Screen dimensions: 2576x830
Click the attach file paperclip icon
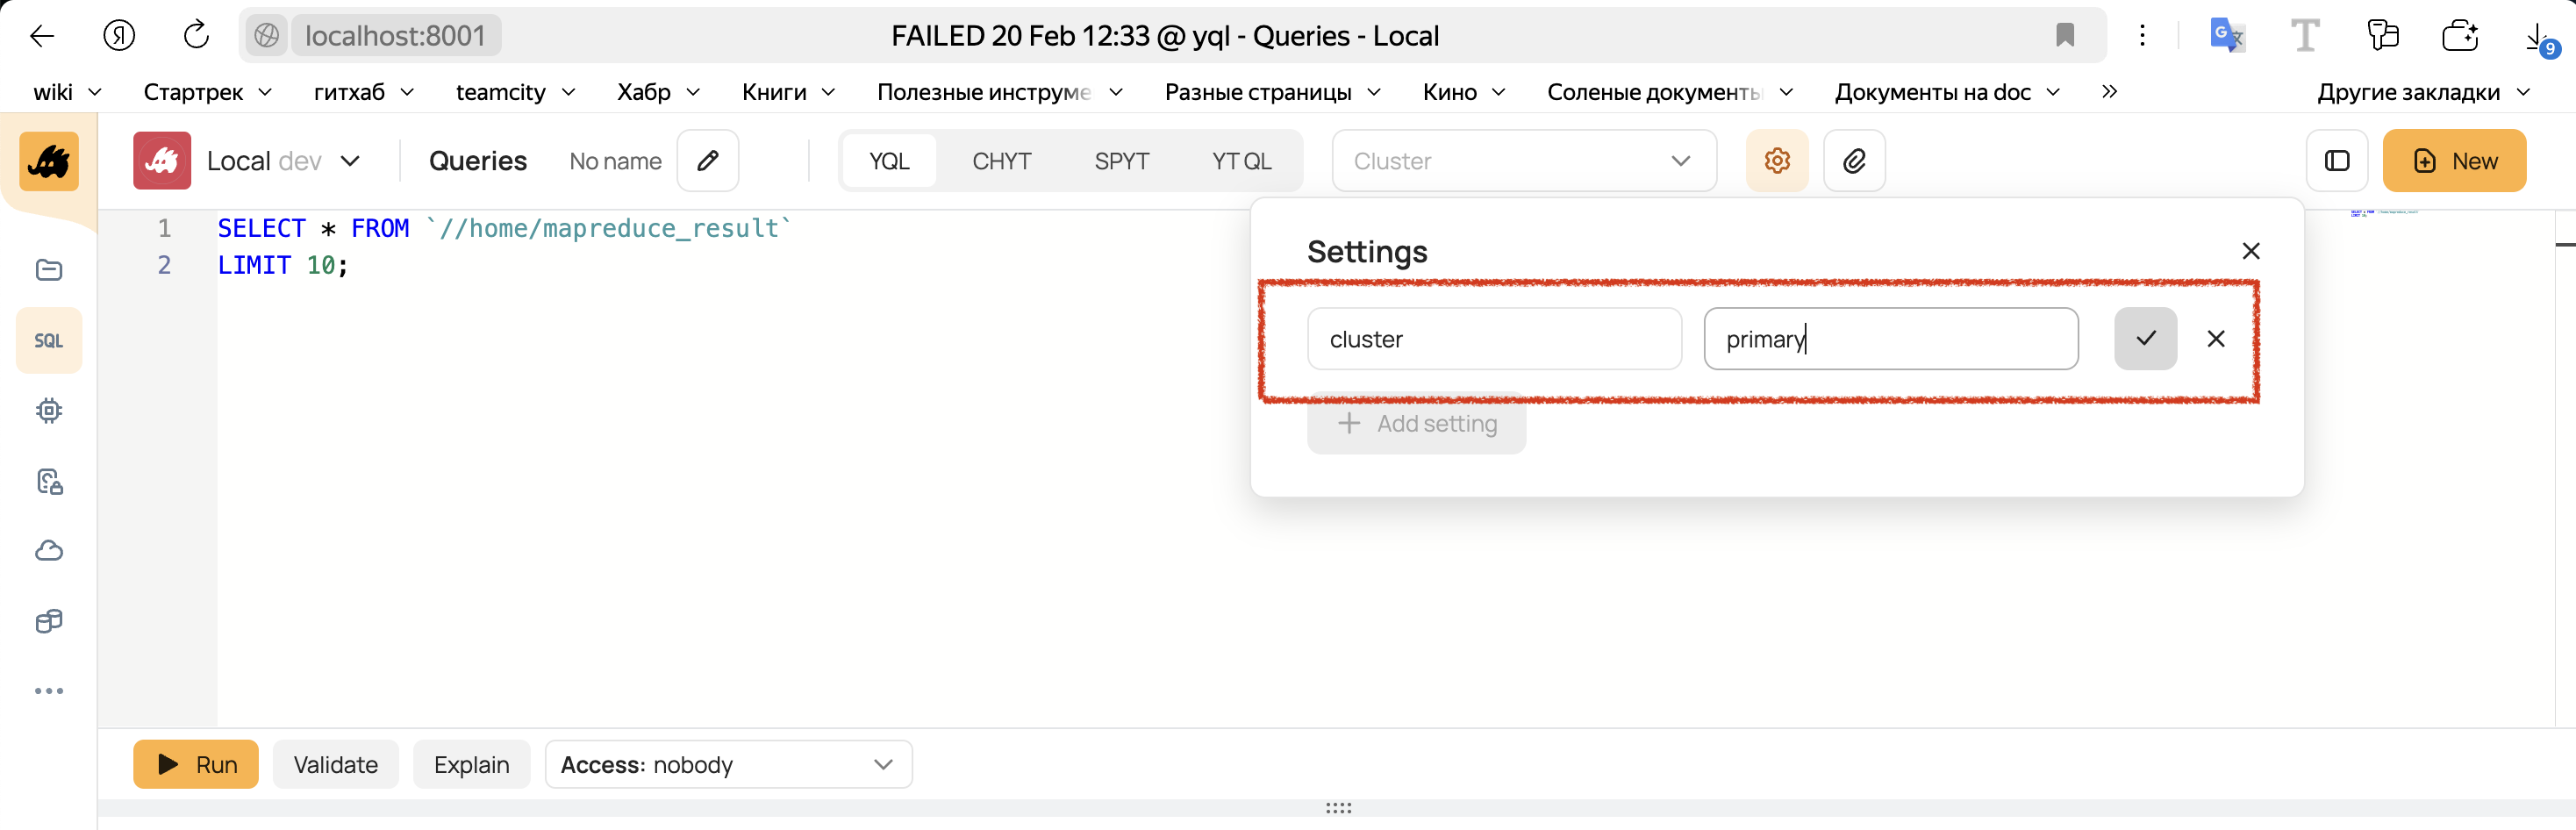tap(1854, 160)
